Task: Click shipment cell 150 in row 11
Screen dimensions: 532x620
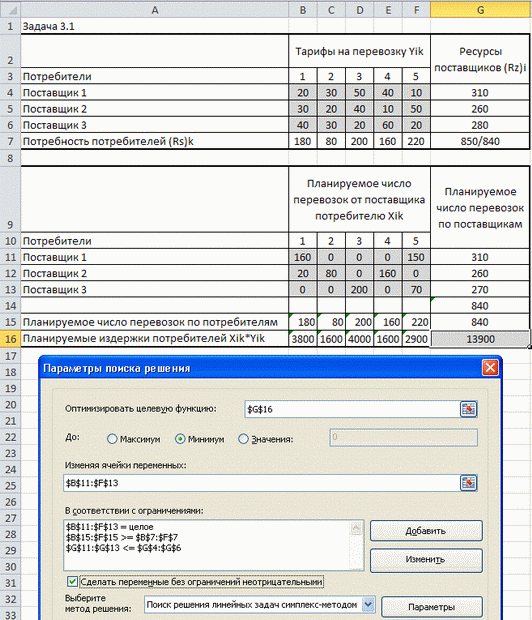Action: click(416, 257)
